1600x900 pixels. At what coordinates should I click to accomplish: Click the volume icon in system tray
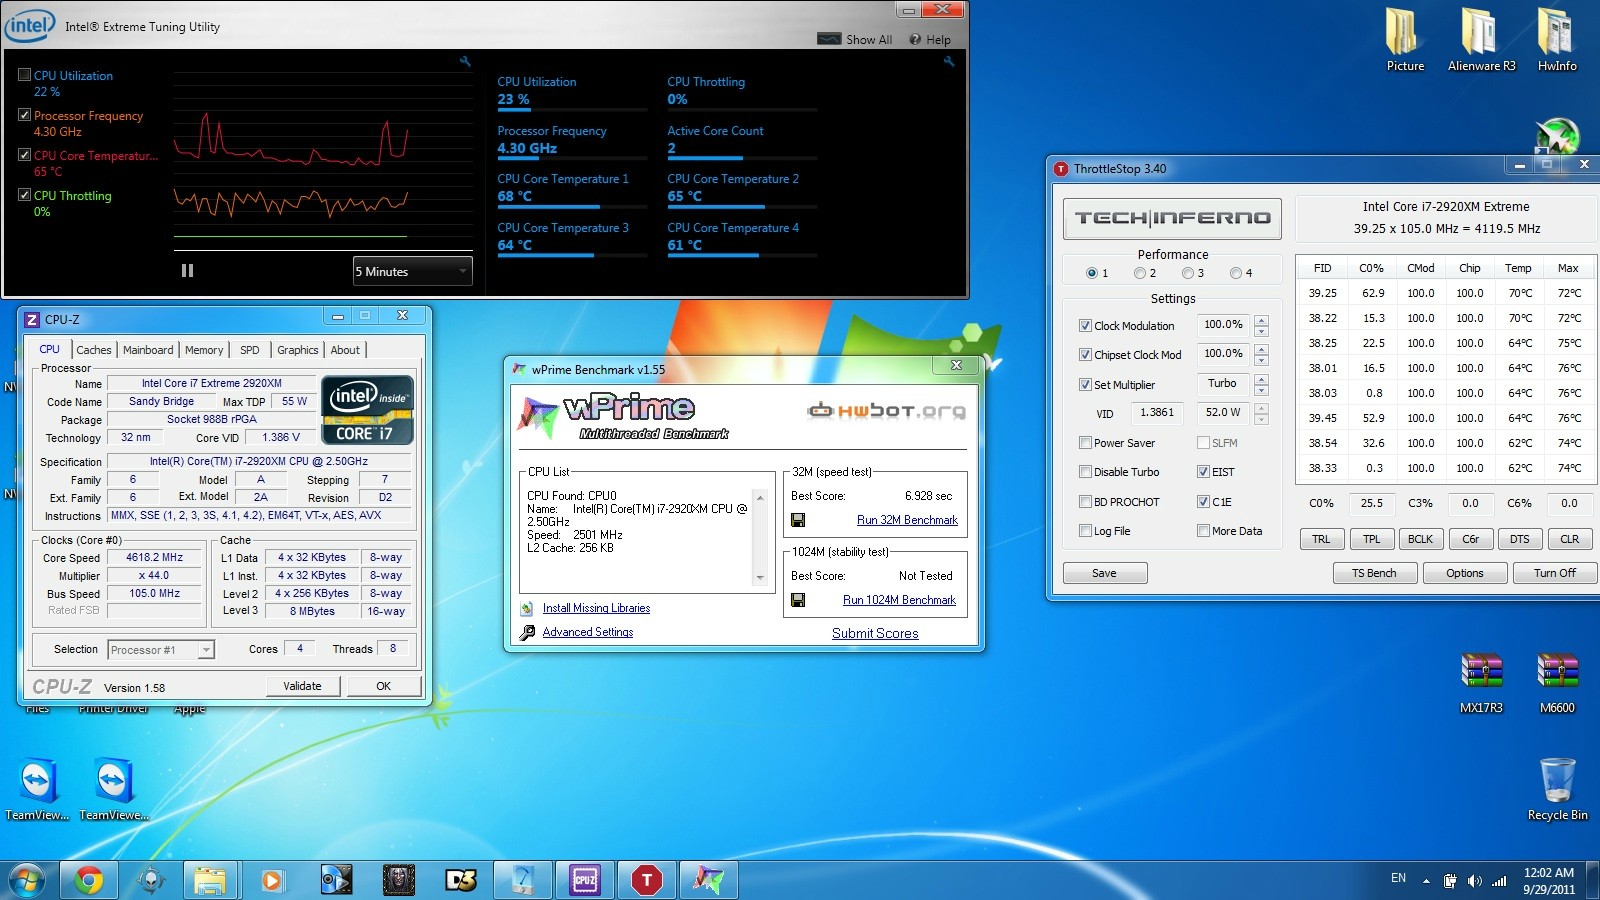pos(1474,881)
